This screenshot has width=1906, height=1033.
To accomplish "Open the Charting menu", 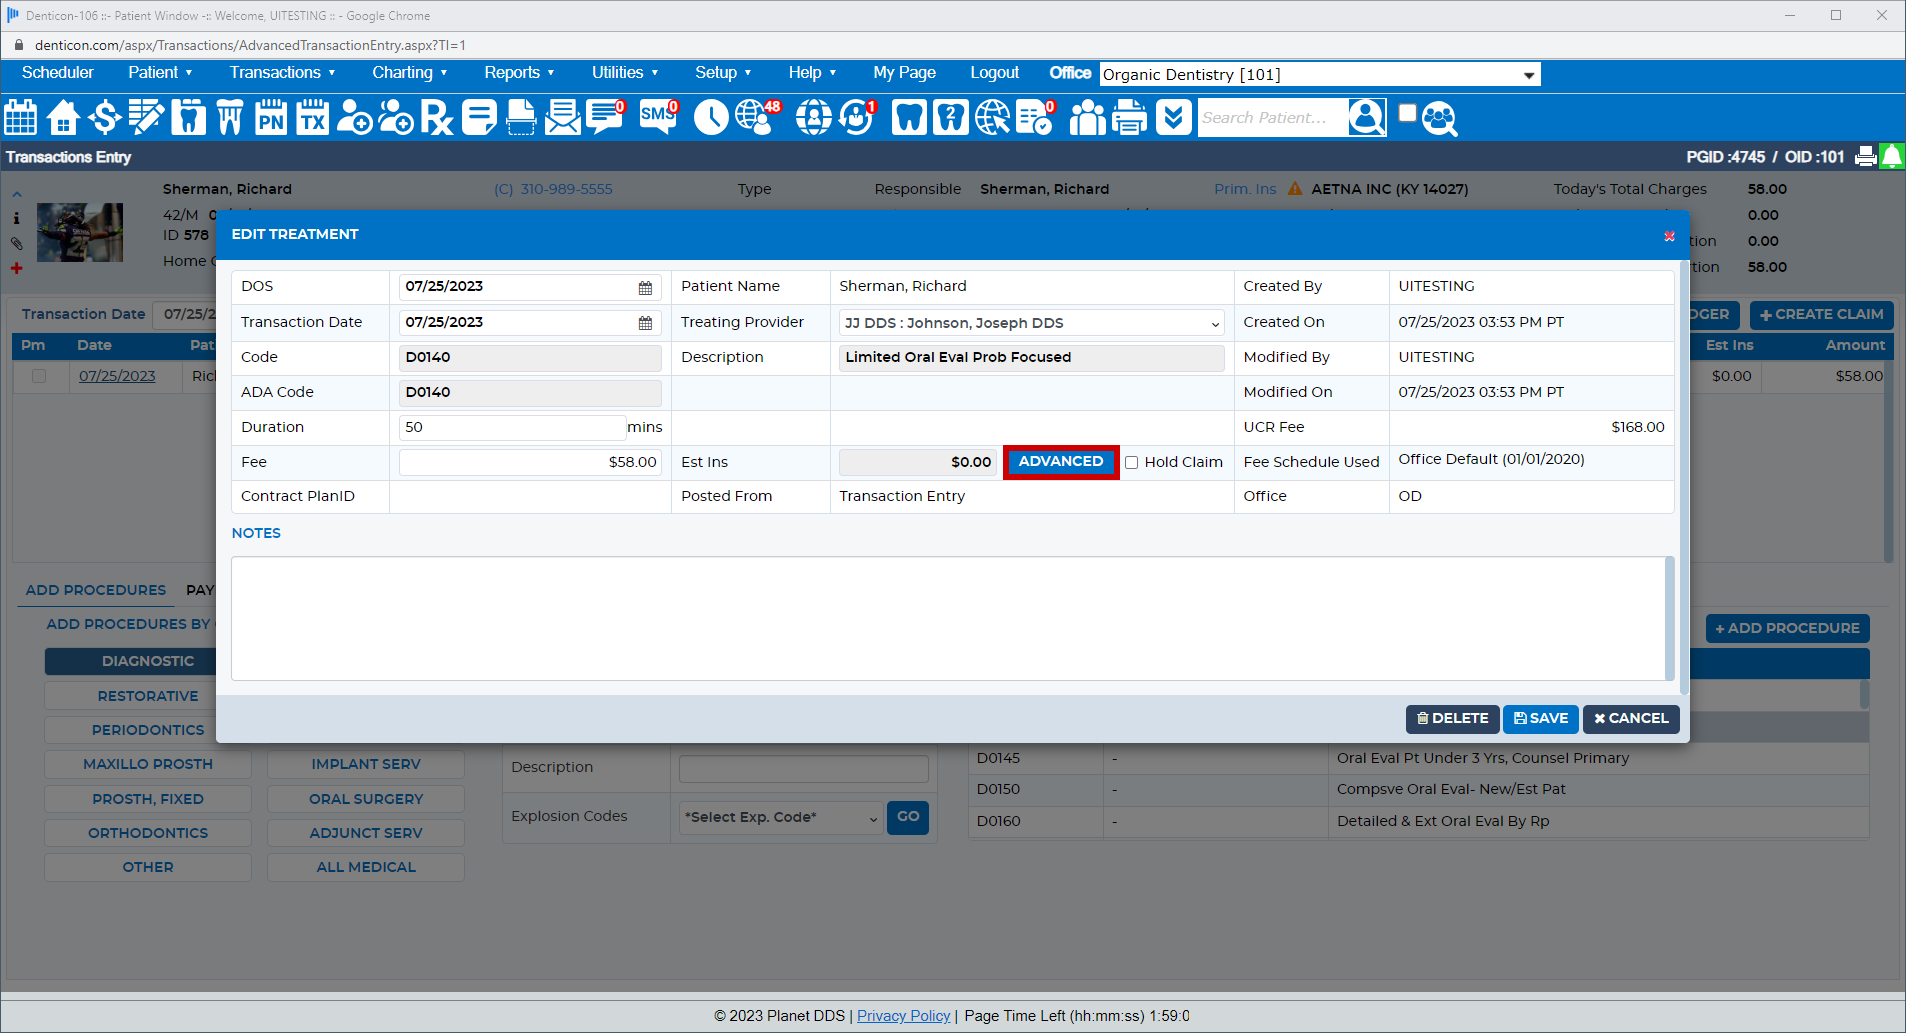I will [409, 73].
